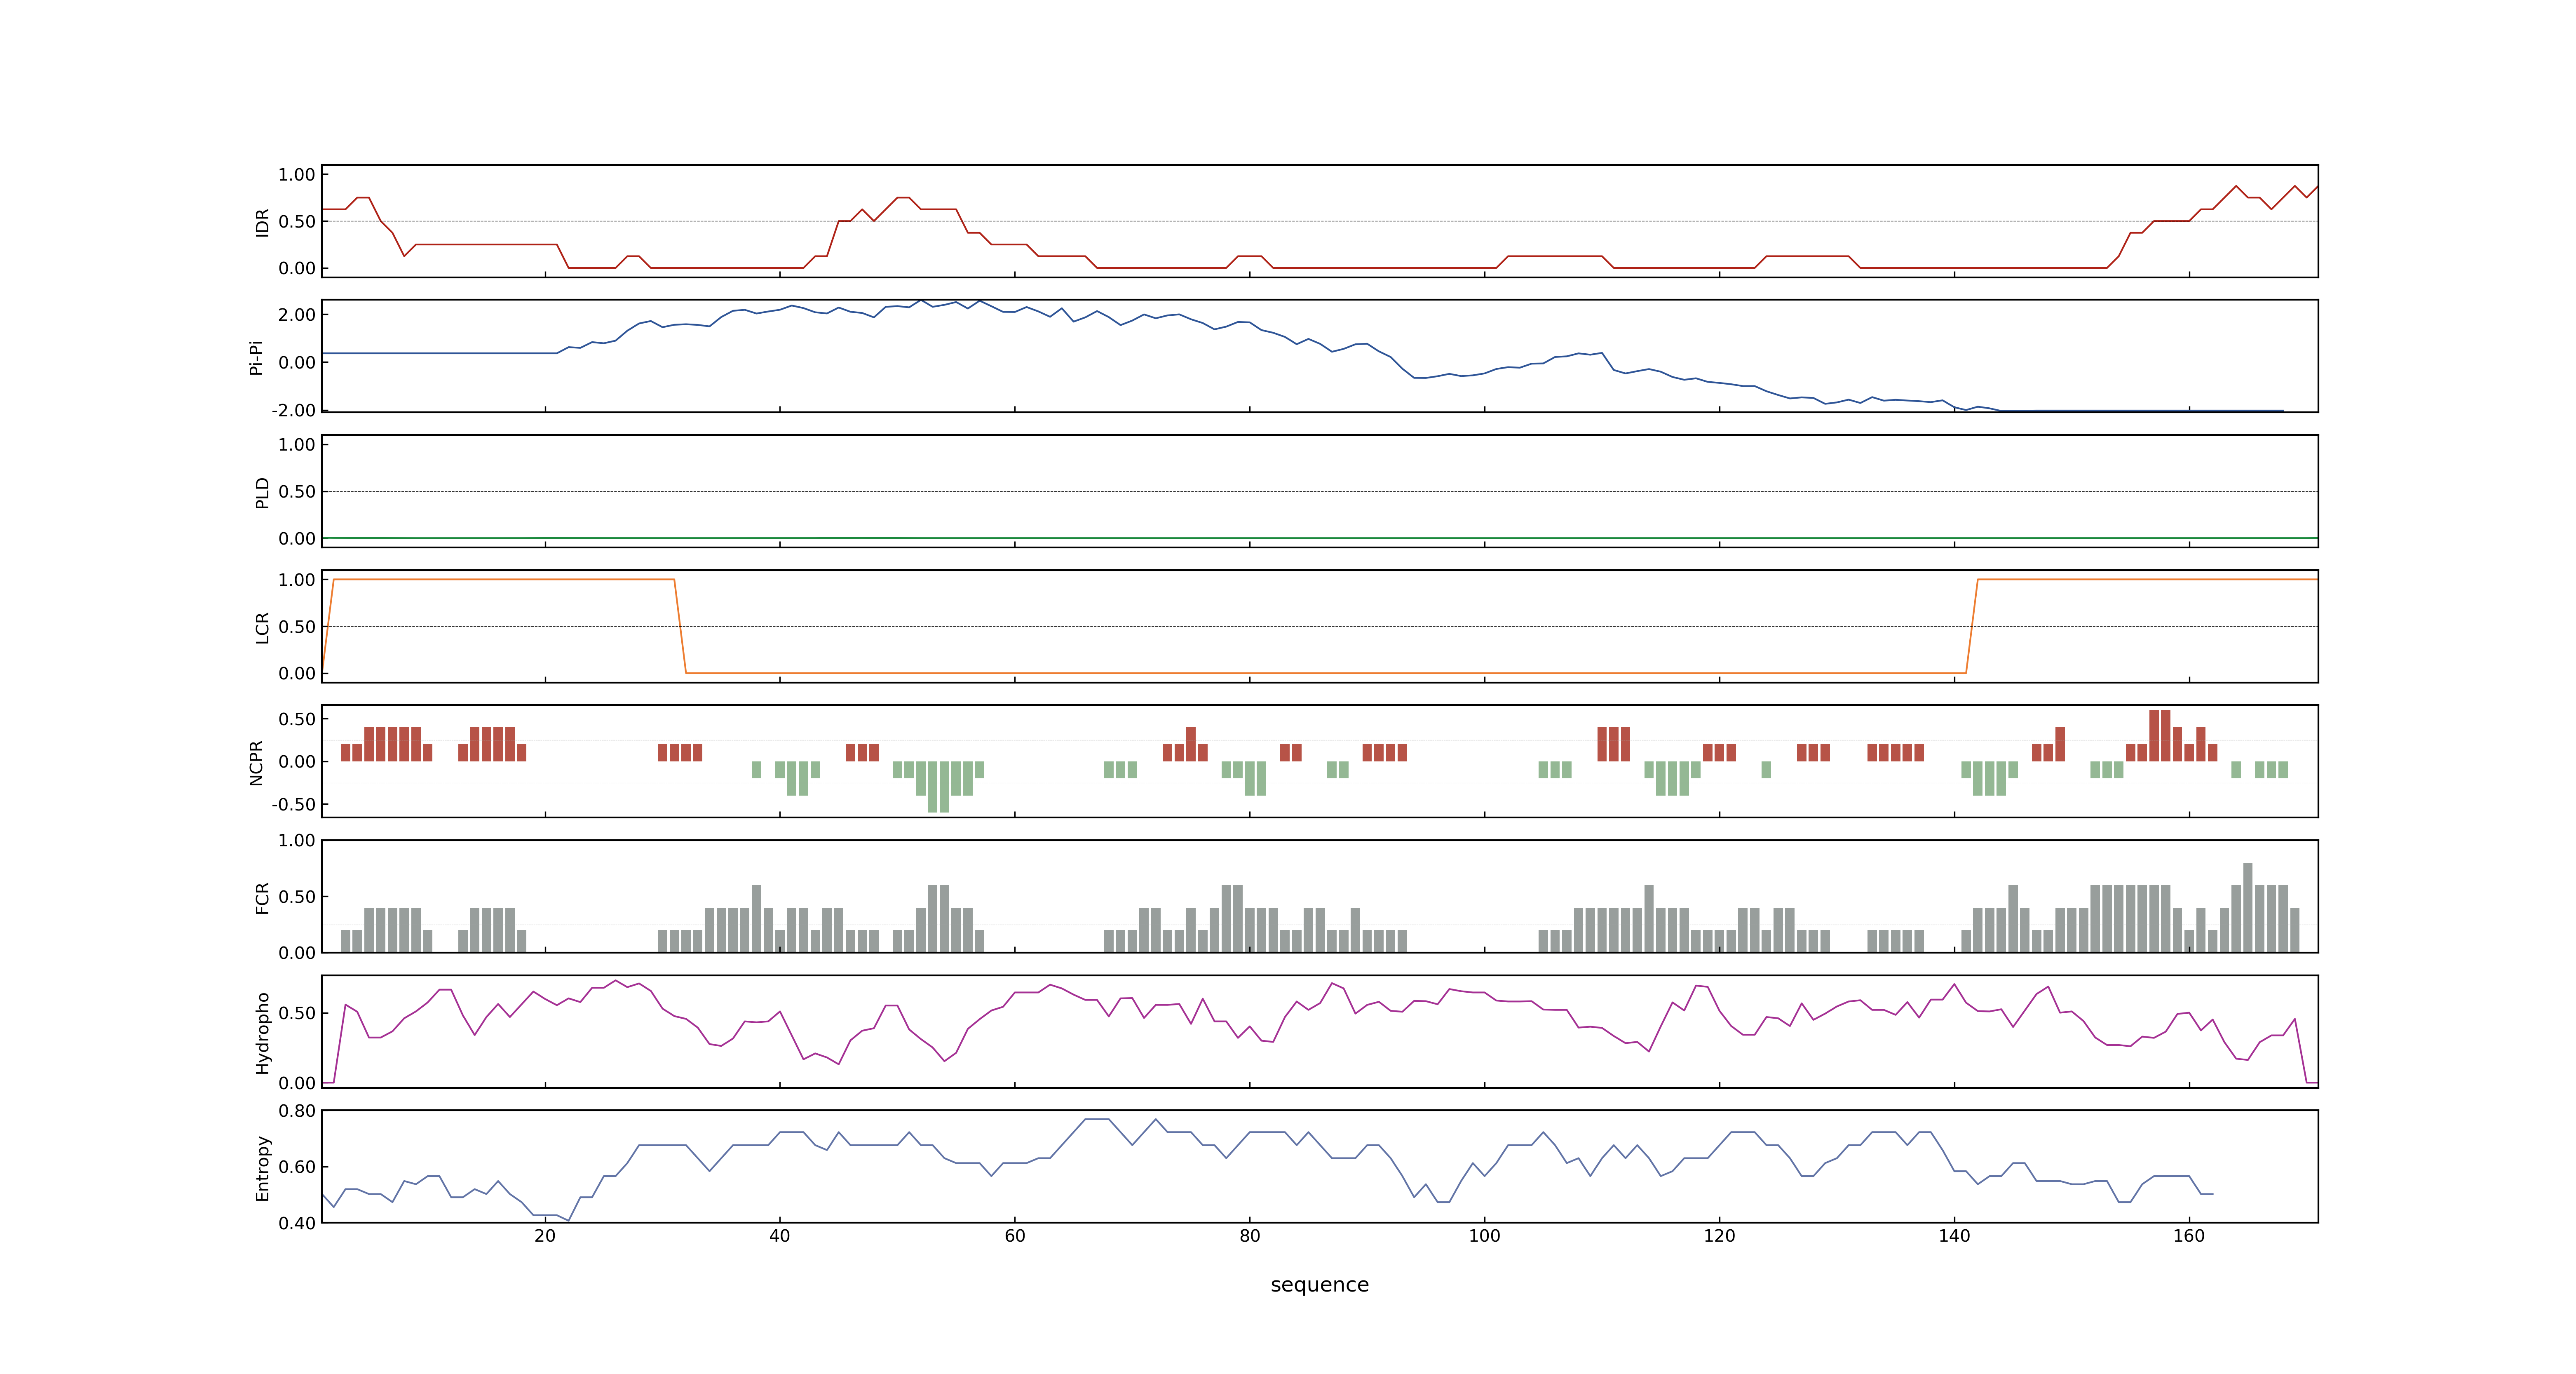Screen dimensions: 2576x1374
Task: Click the Pi-Pi y-axis label
Action: (256, 357)
